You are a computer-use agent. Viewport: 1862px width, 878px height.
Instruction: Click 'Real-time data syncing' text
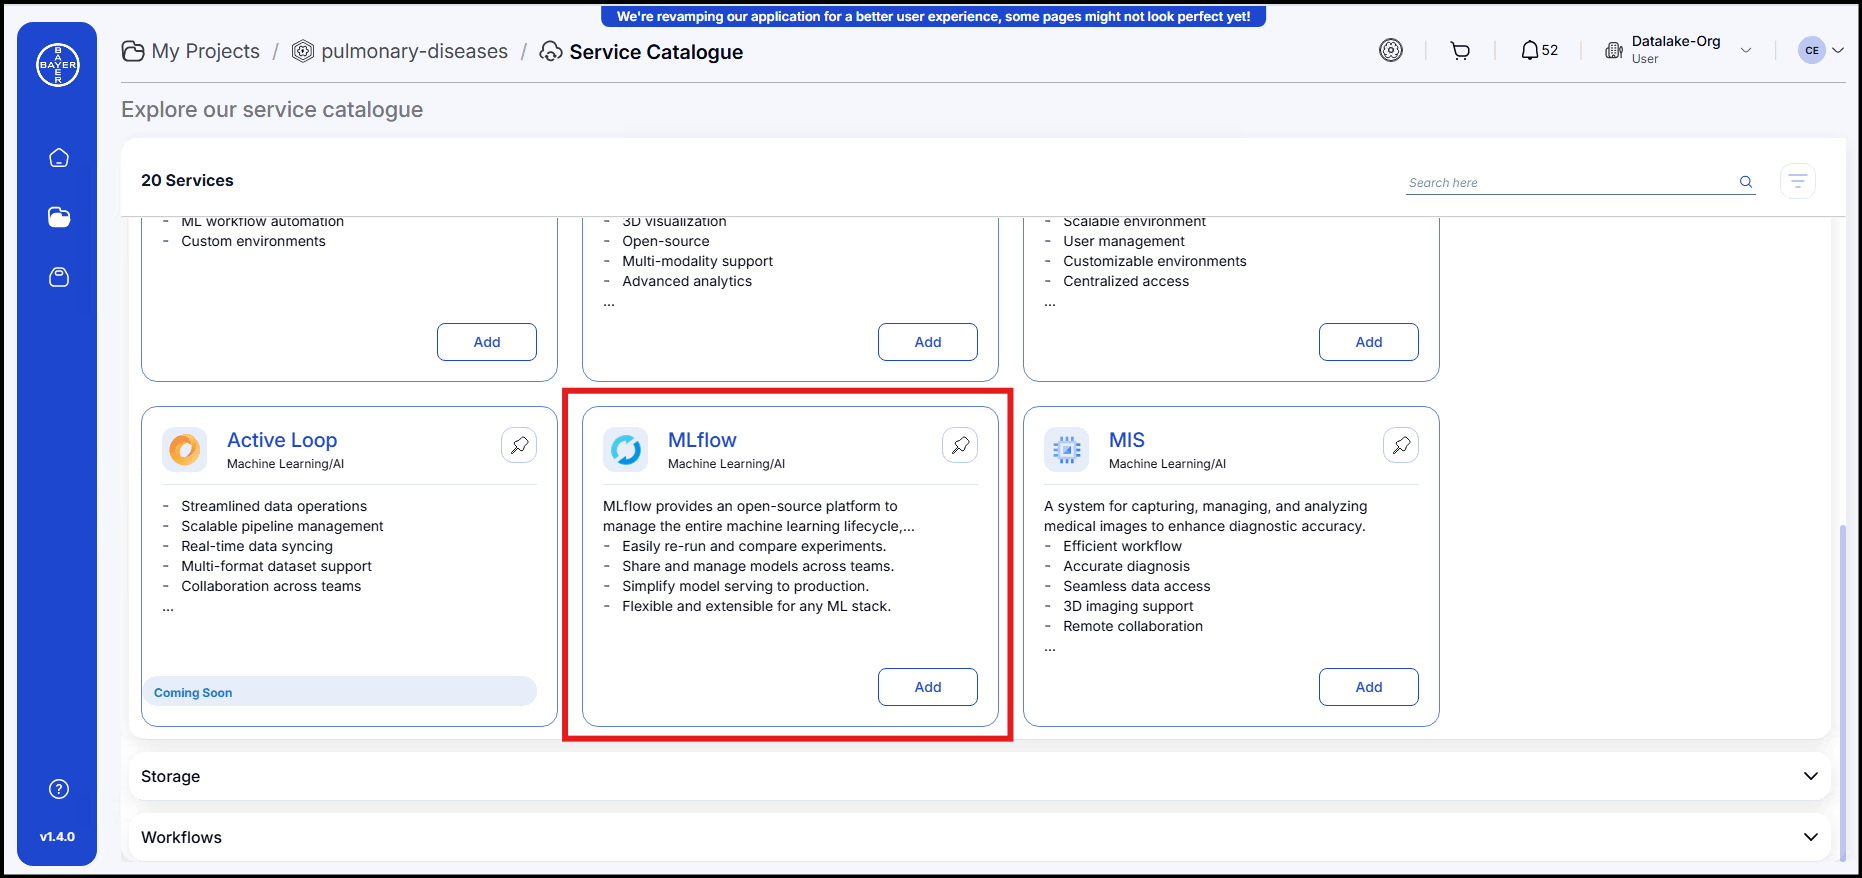click(x=257, y=546)
